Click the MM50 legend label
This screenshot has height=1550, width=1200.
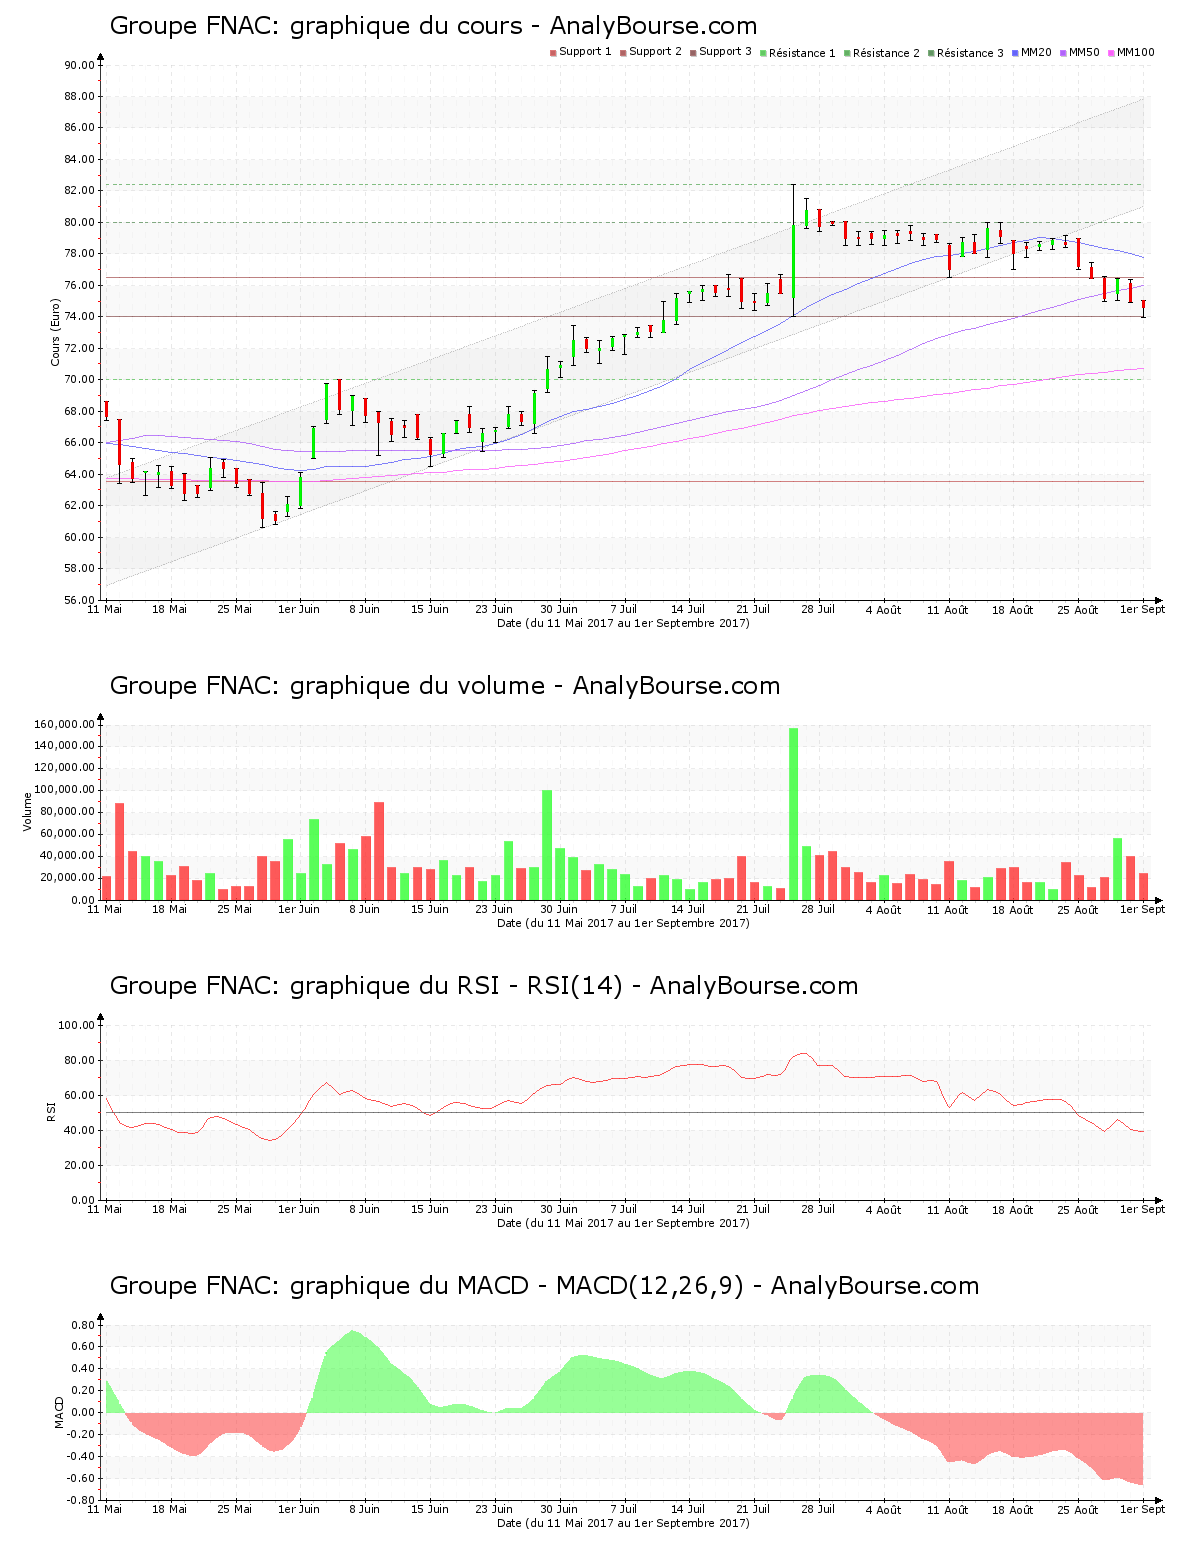click(1084, 52)
